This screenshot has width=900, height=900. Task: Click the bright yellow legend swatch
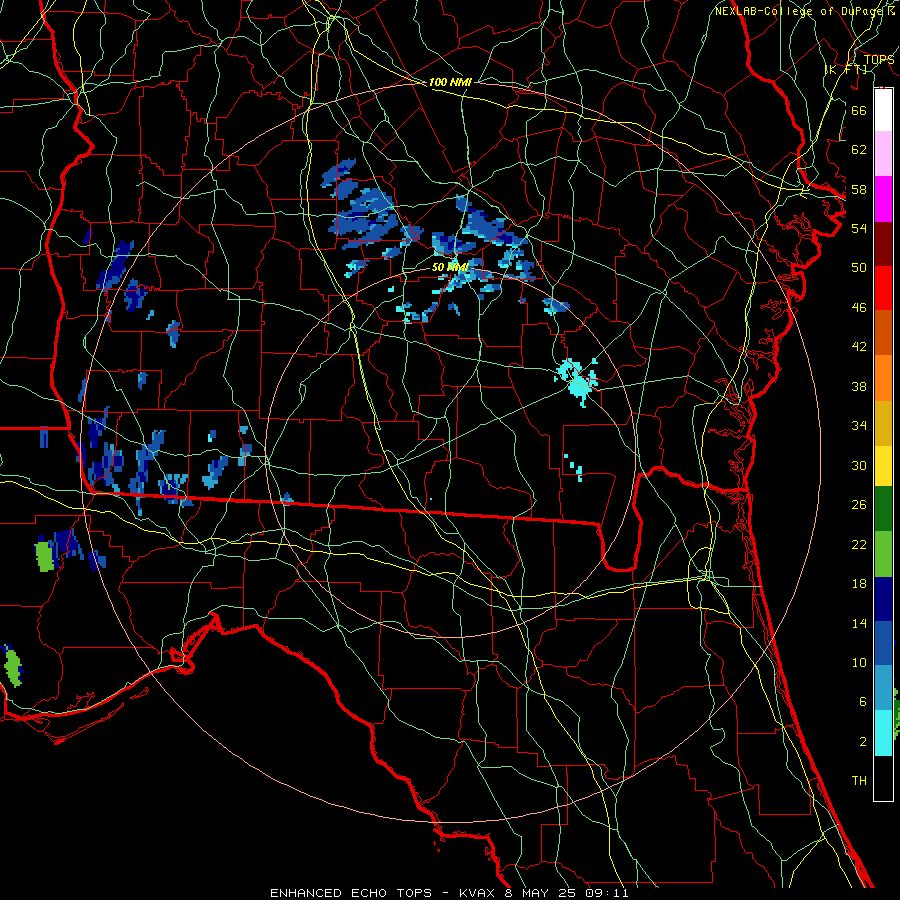(883, 465)
